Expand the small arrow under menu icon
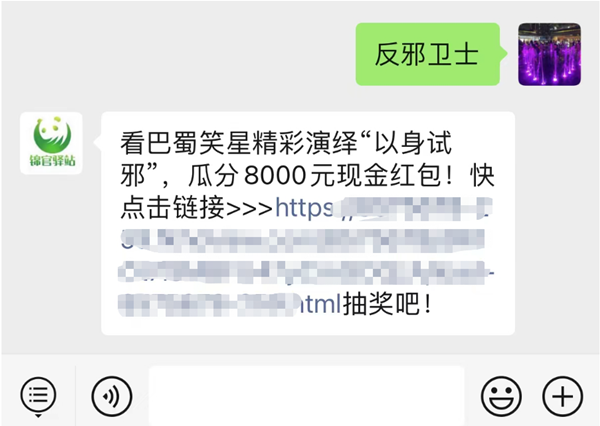 click(x=38, y=416)
